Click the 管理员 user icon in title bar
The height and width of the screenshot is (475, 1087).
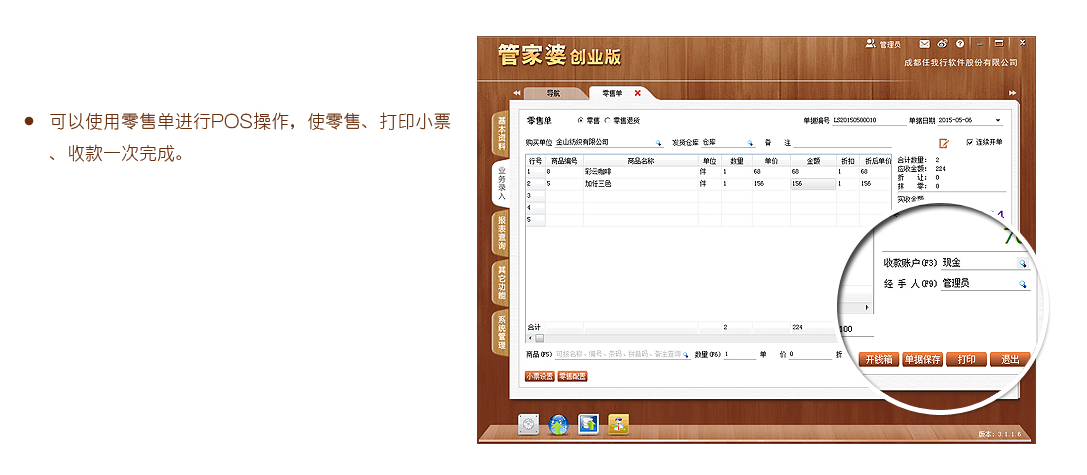coord(869,44)
